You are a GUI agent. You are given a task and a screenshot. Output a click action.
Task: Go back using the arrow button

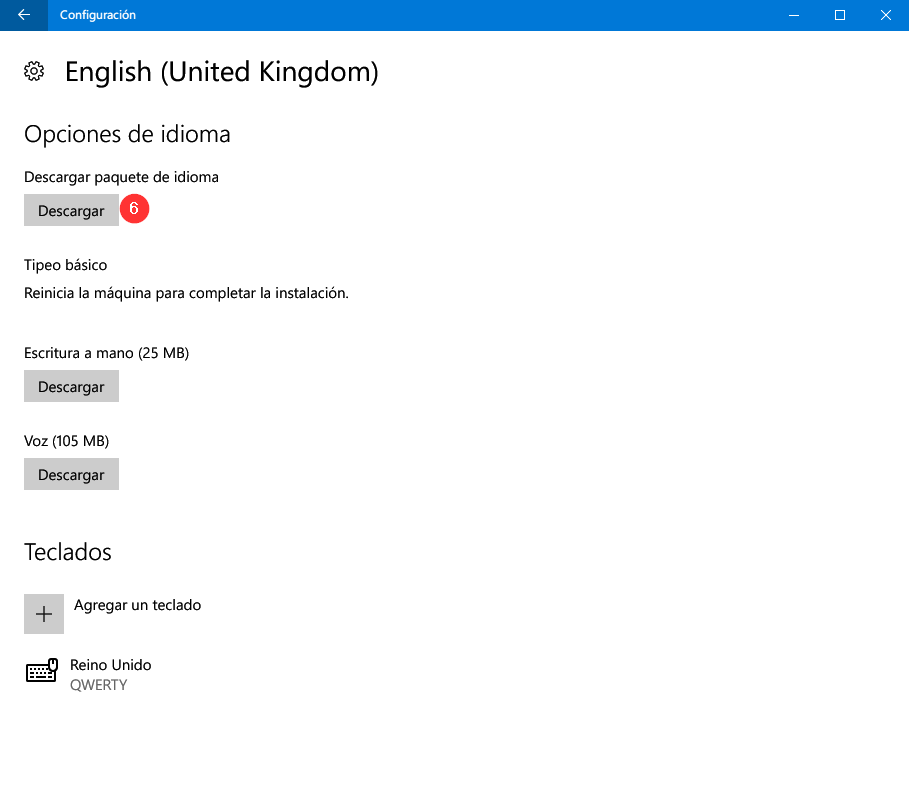click(24, 15)
